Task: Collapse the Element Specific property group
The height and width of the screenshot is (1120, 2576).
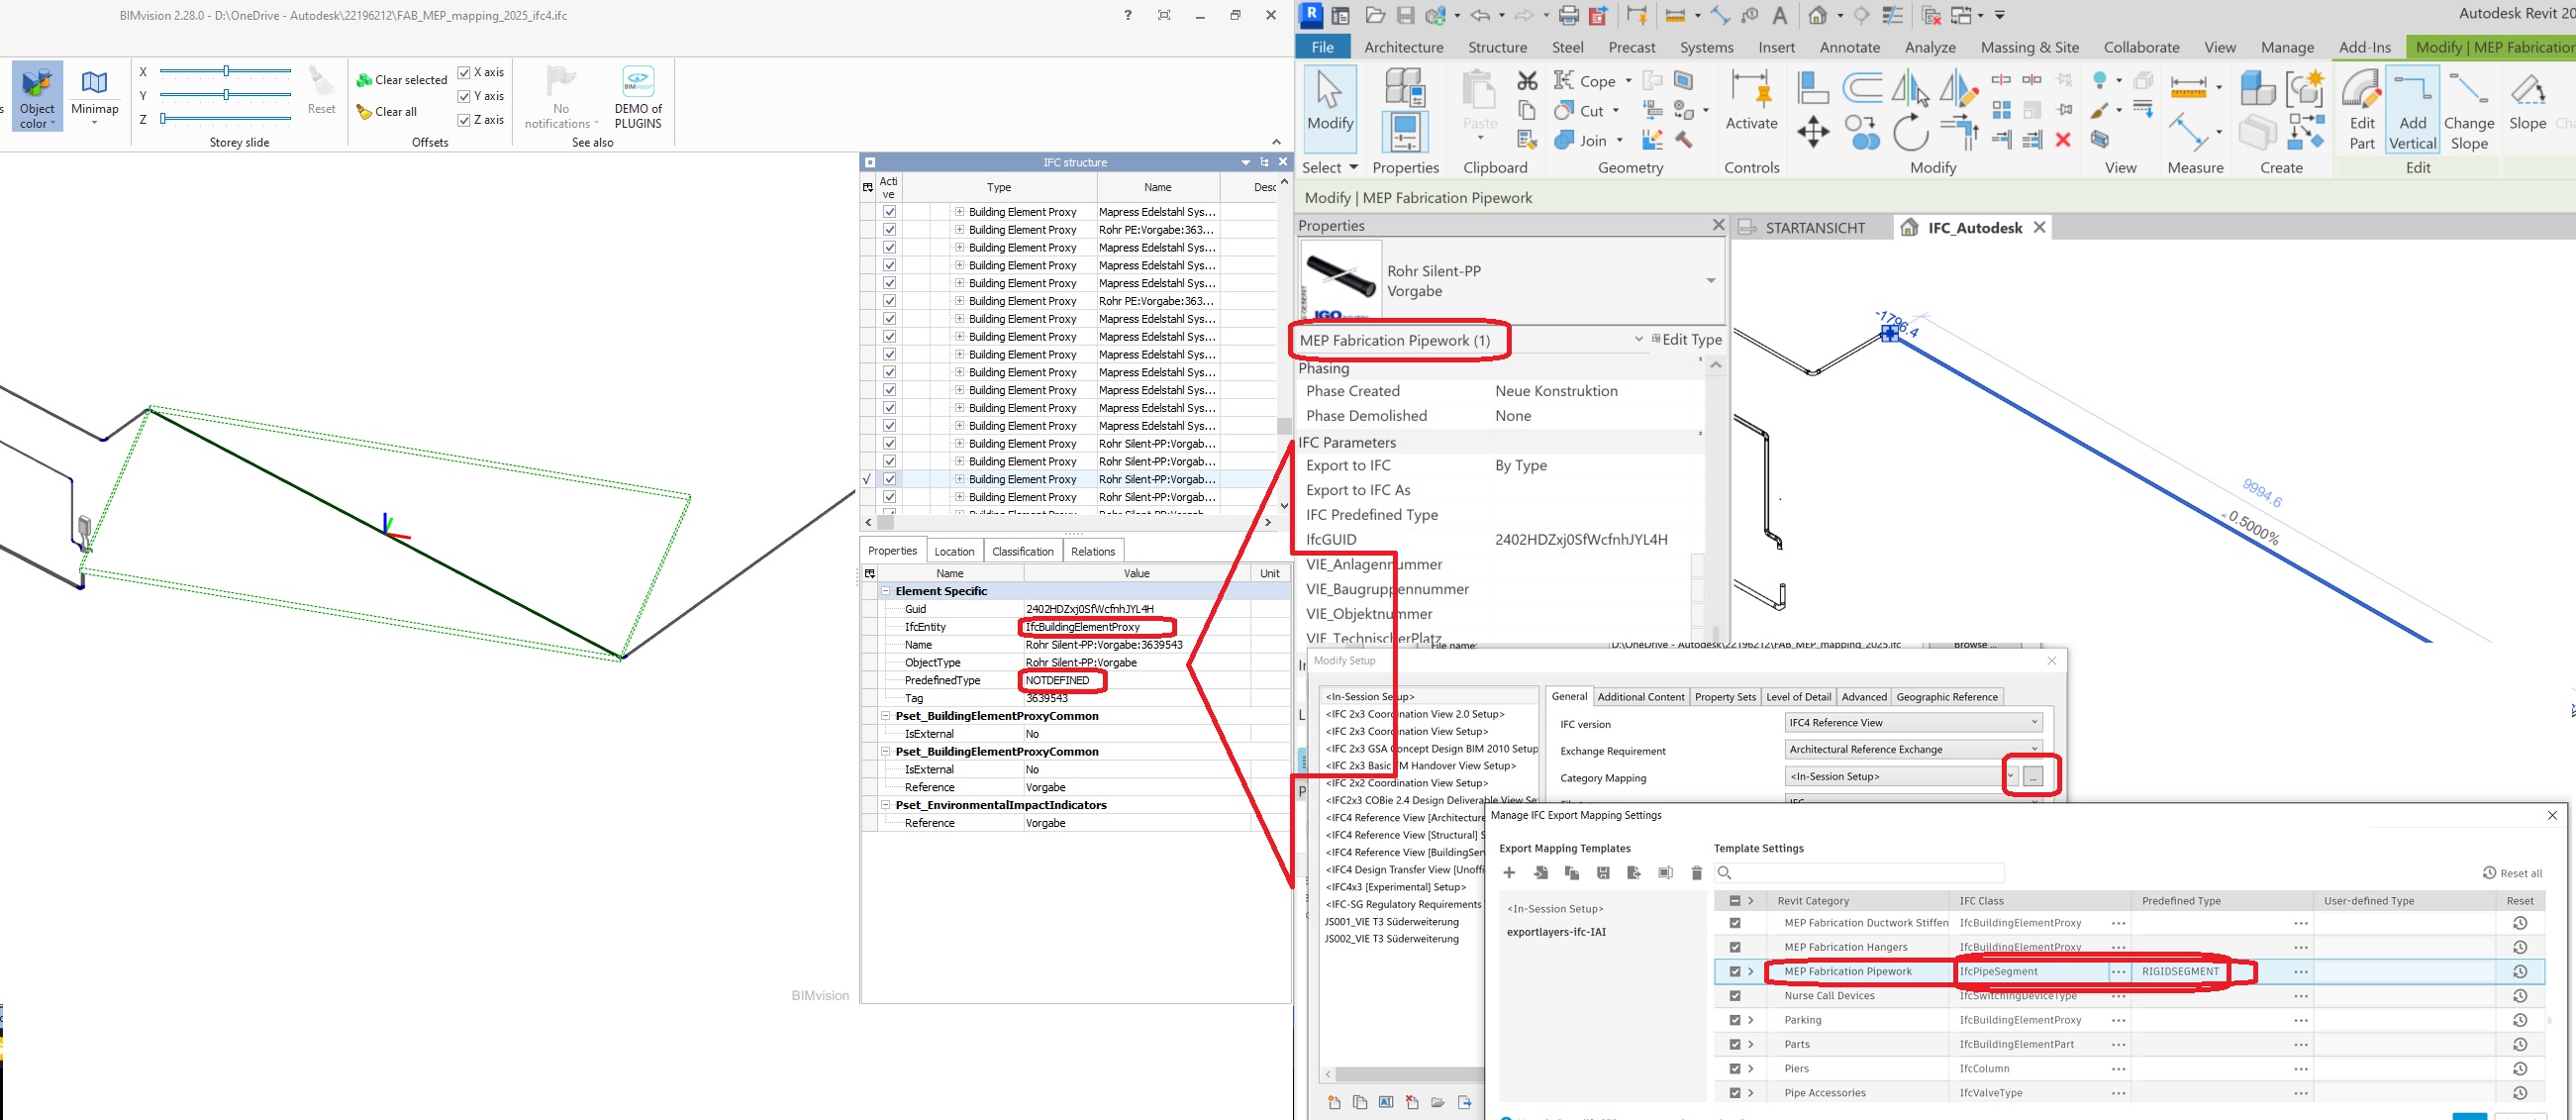Action: [x=885, y=591]
